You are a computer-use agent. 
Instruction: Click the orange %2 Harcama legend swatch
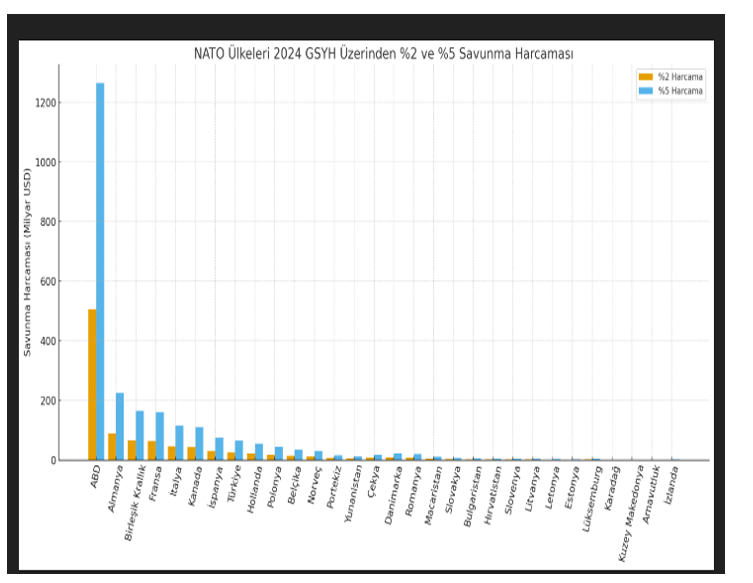[645, 77]
